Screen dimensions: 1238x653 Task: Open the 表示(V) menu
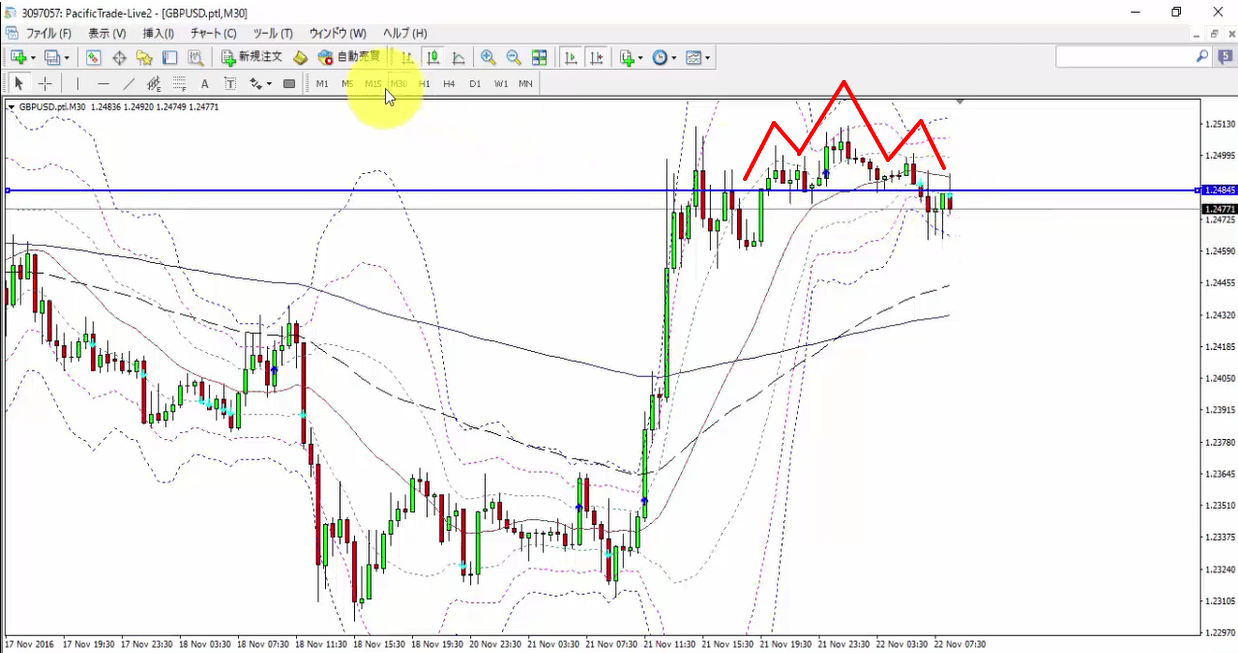(107, 34)
